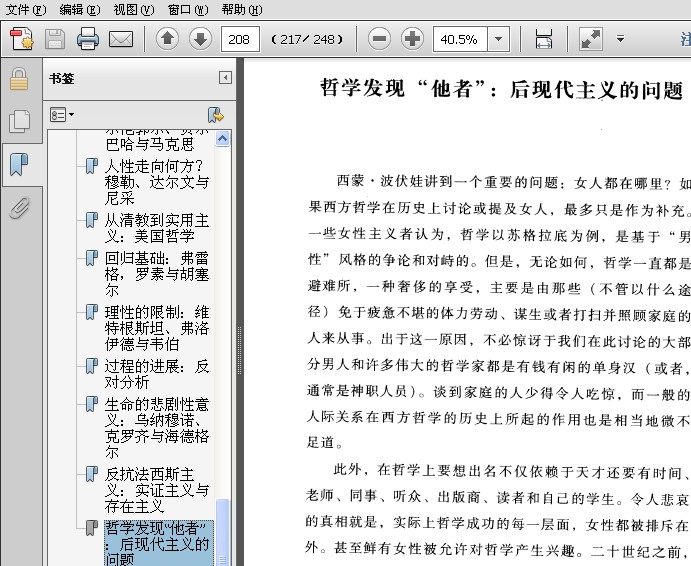This screenshot has height=566, width=691.
Task: Click the Create PDF icon
Action: [22, 39]
